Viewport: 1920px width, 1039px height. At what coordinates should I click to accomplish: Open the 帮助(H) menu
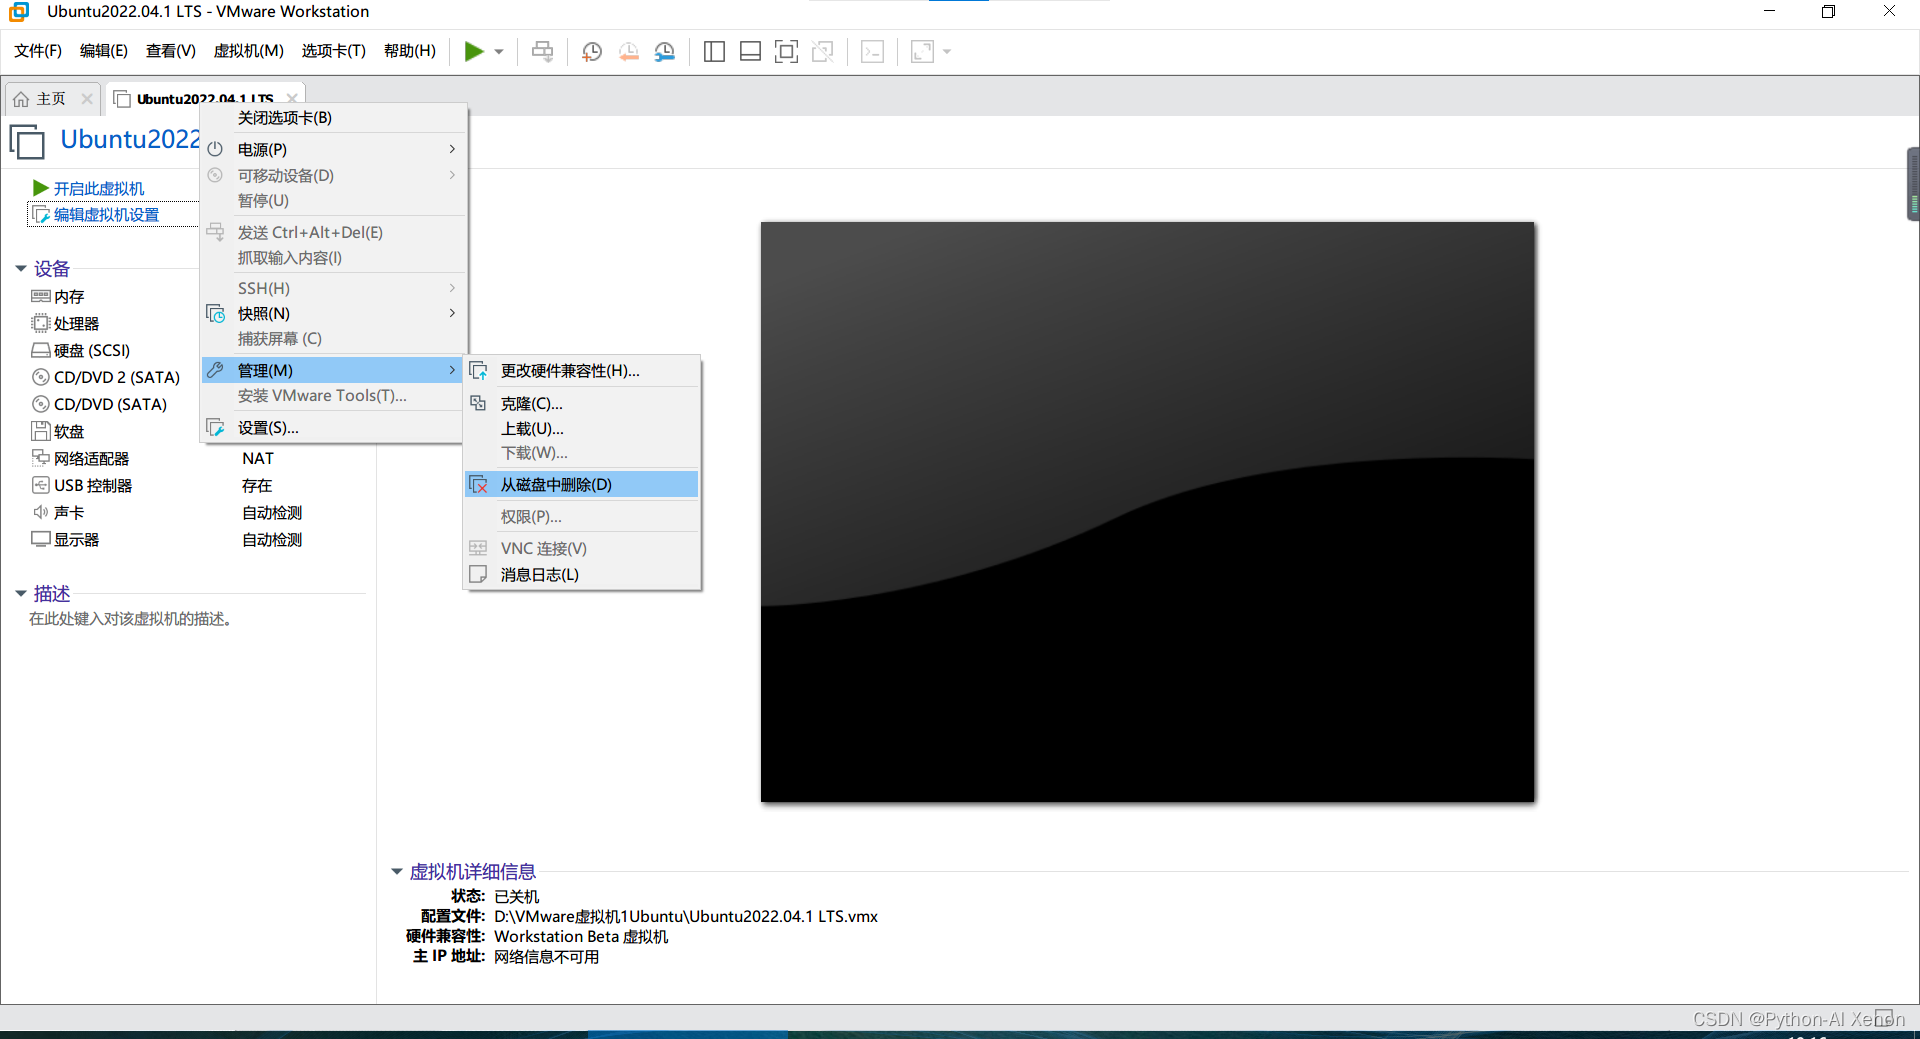(410, 51)
